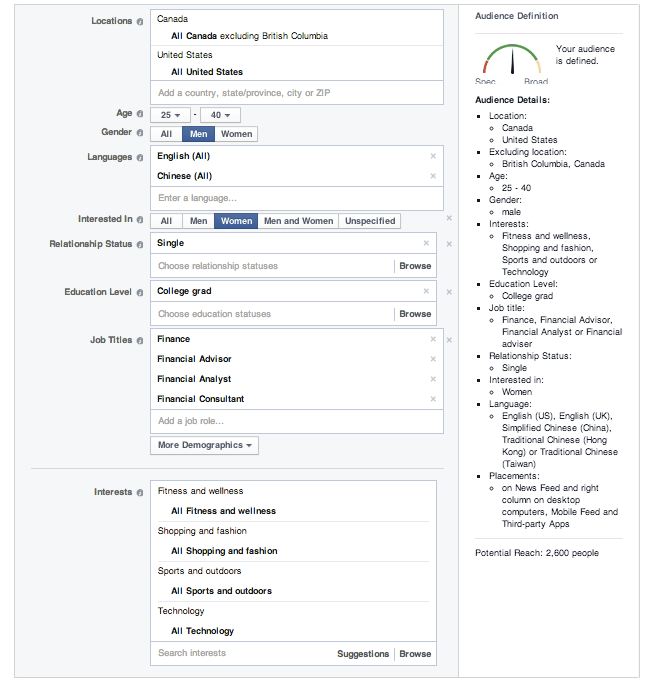Select the All United States location entry
The height and width of the screenshot is (682, 653).
tap(207, 72)
